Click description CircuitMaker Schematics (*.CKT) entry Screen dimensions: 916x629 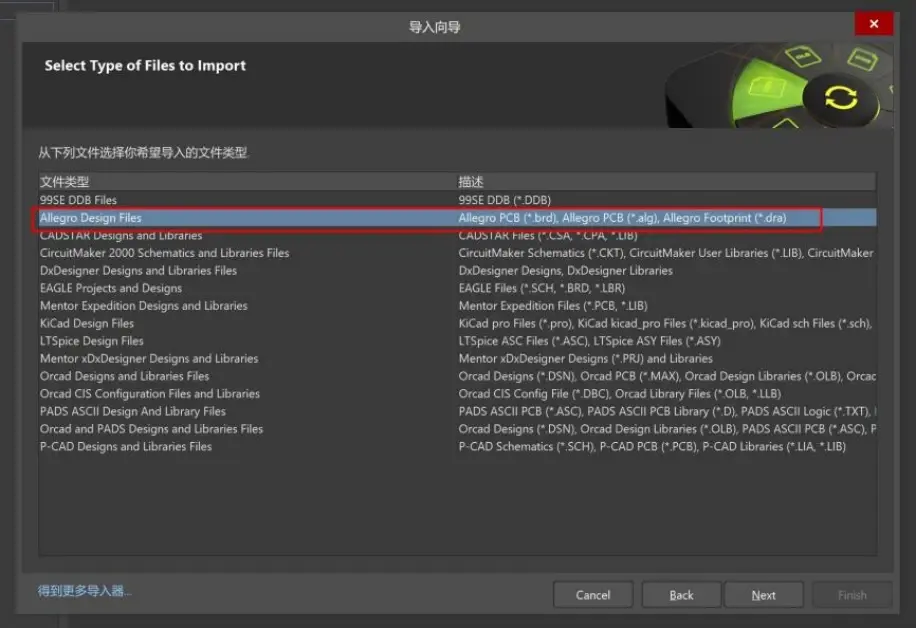(x=666, y=253)
